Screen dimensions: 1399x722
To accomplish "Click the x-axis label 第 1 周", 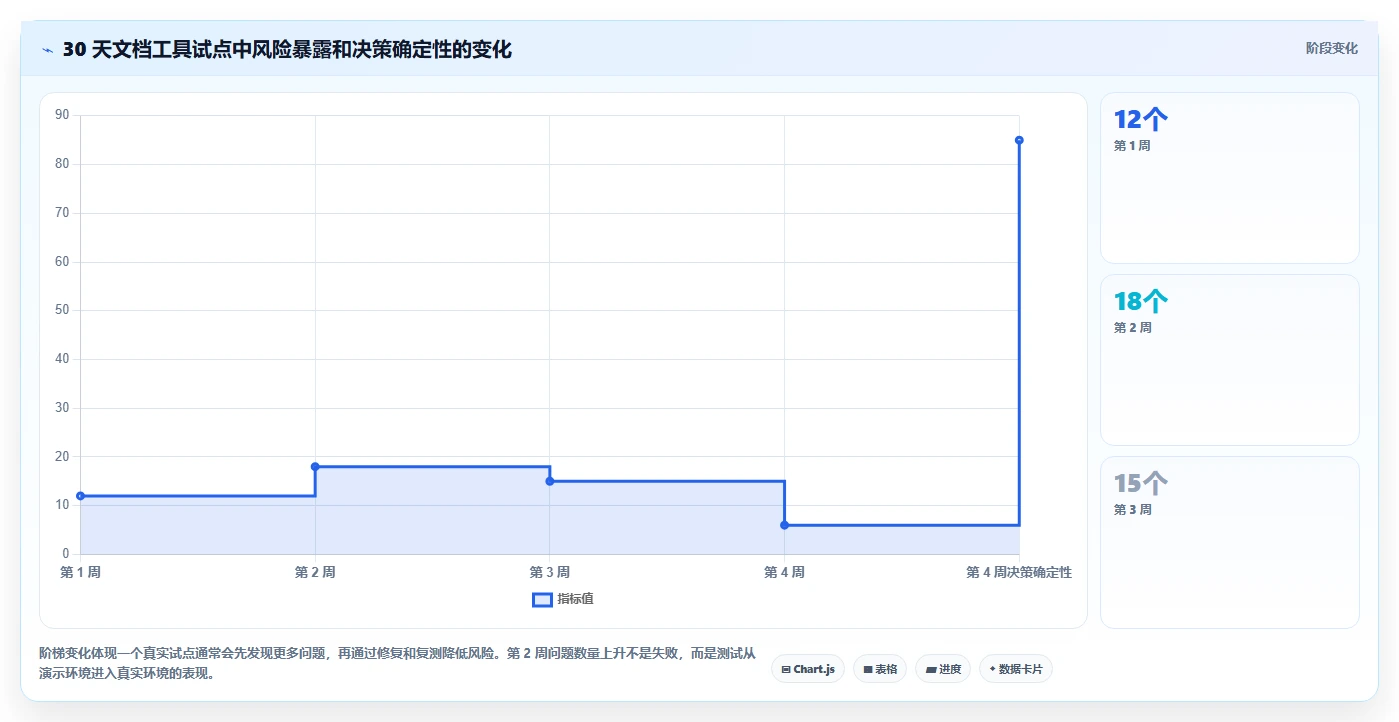I will (80, 572).
